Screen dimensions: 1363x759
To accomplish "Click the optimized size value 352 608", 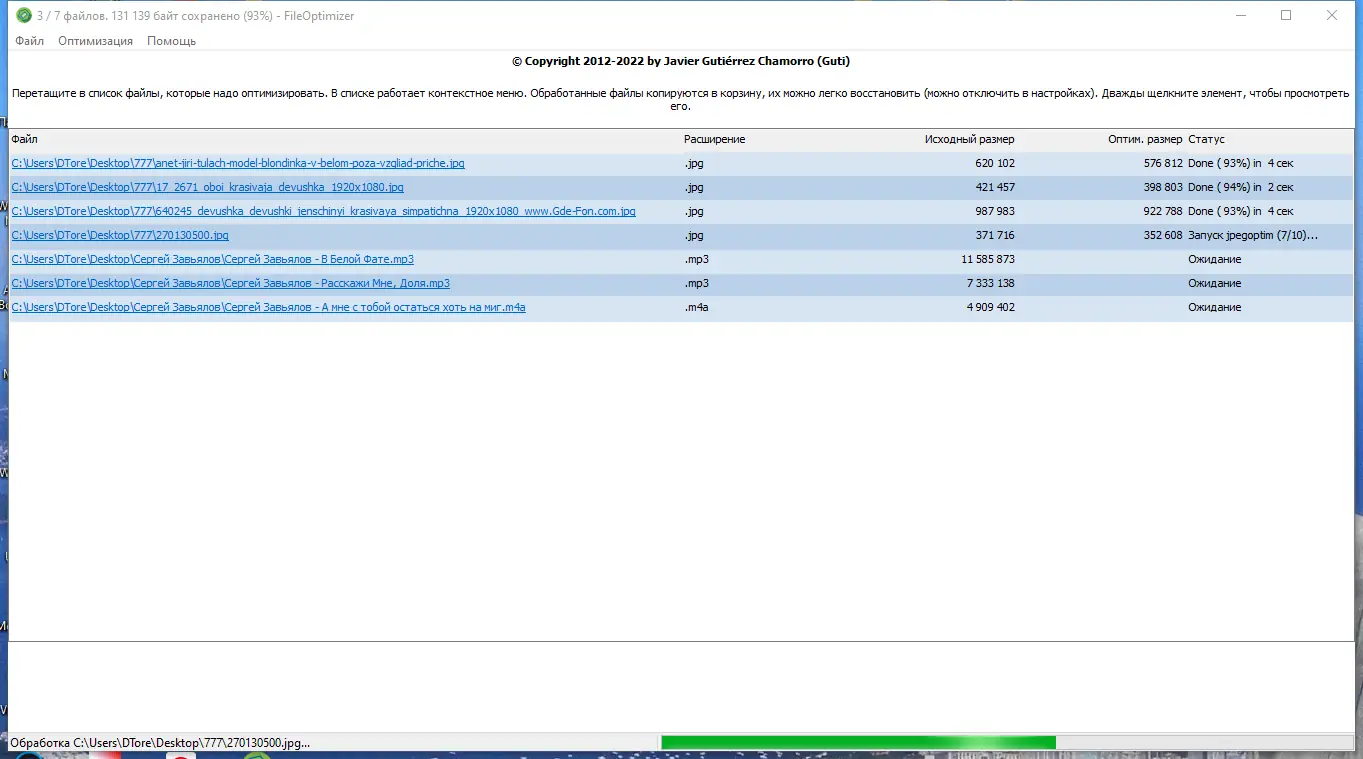I will [1163, 235].
